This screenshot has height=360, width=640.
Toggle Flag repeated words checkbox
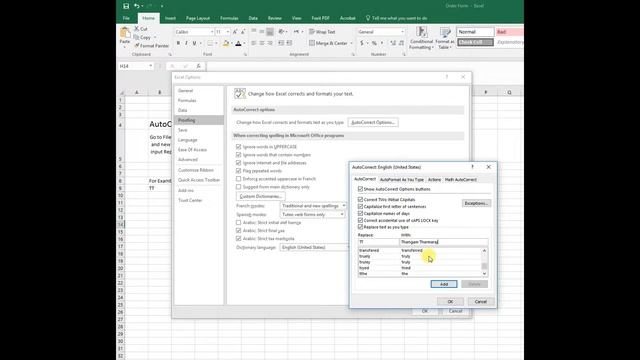pyautogui.click(x=238, y=171)
